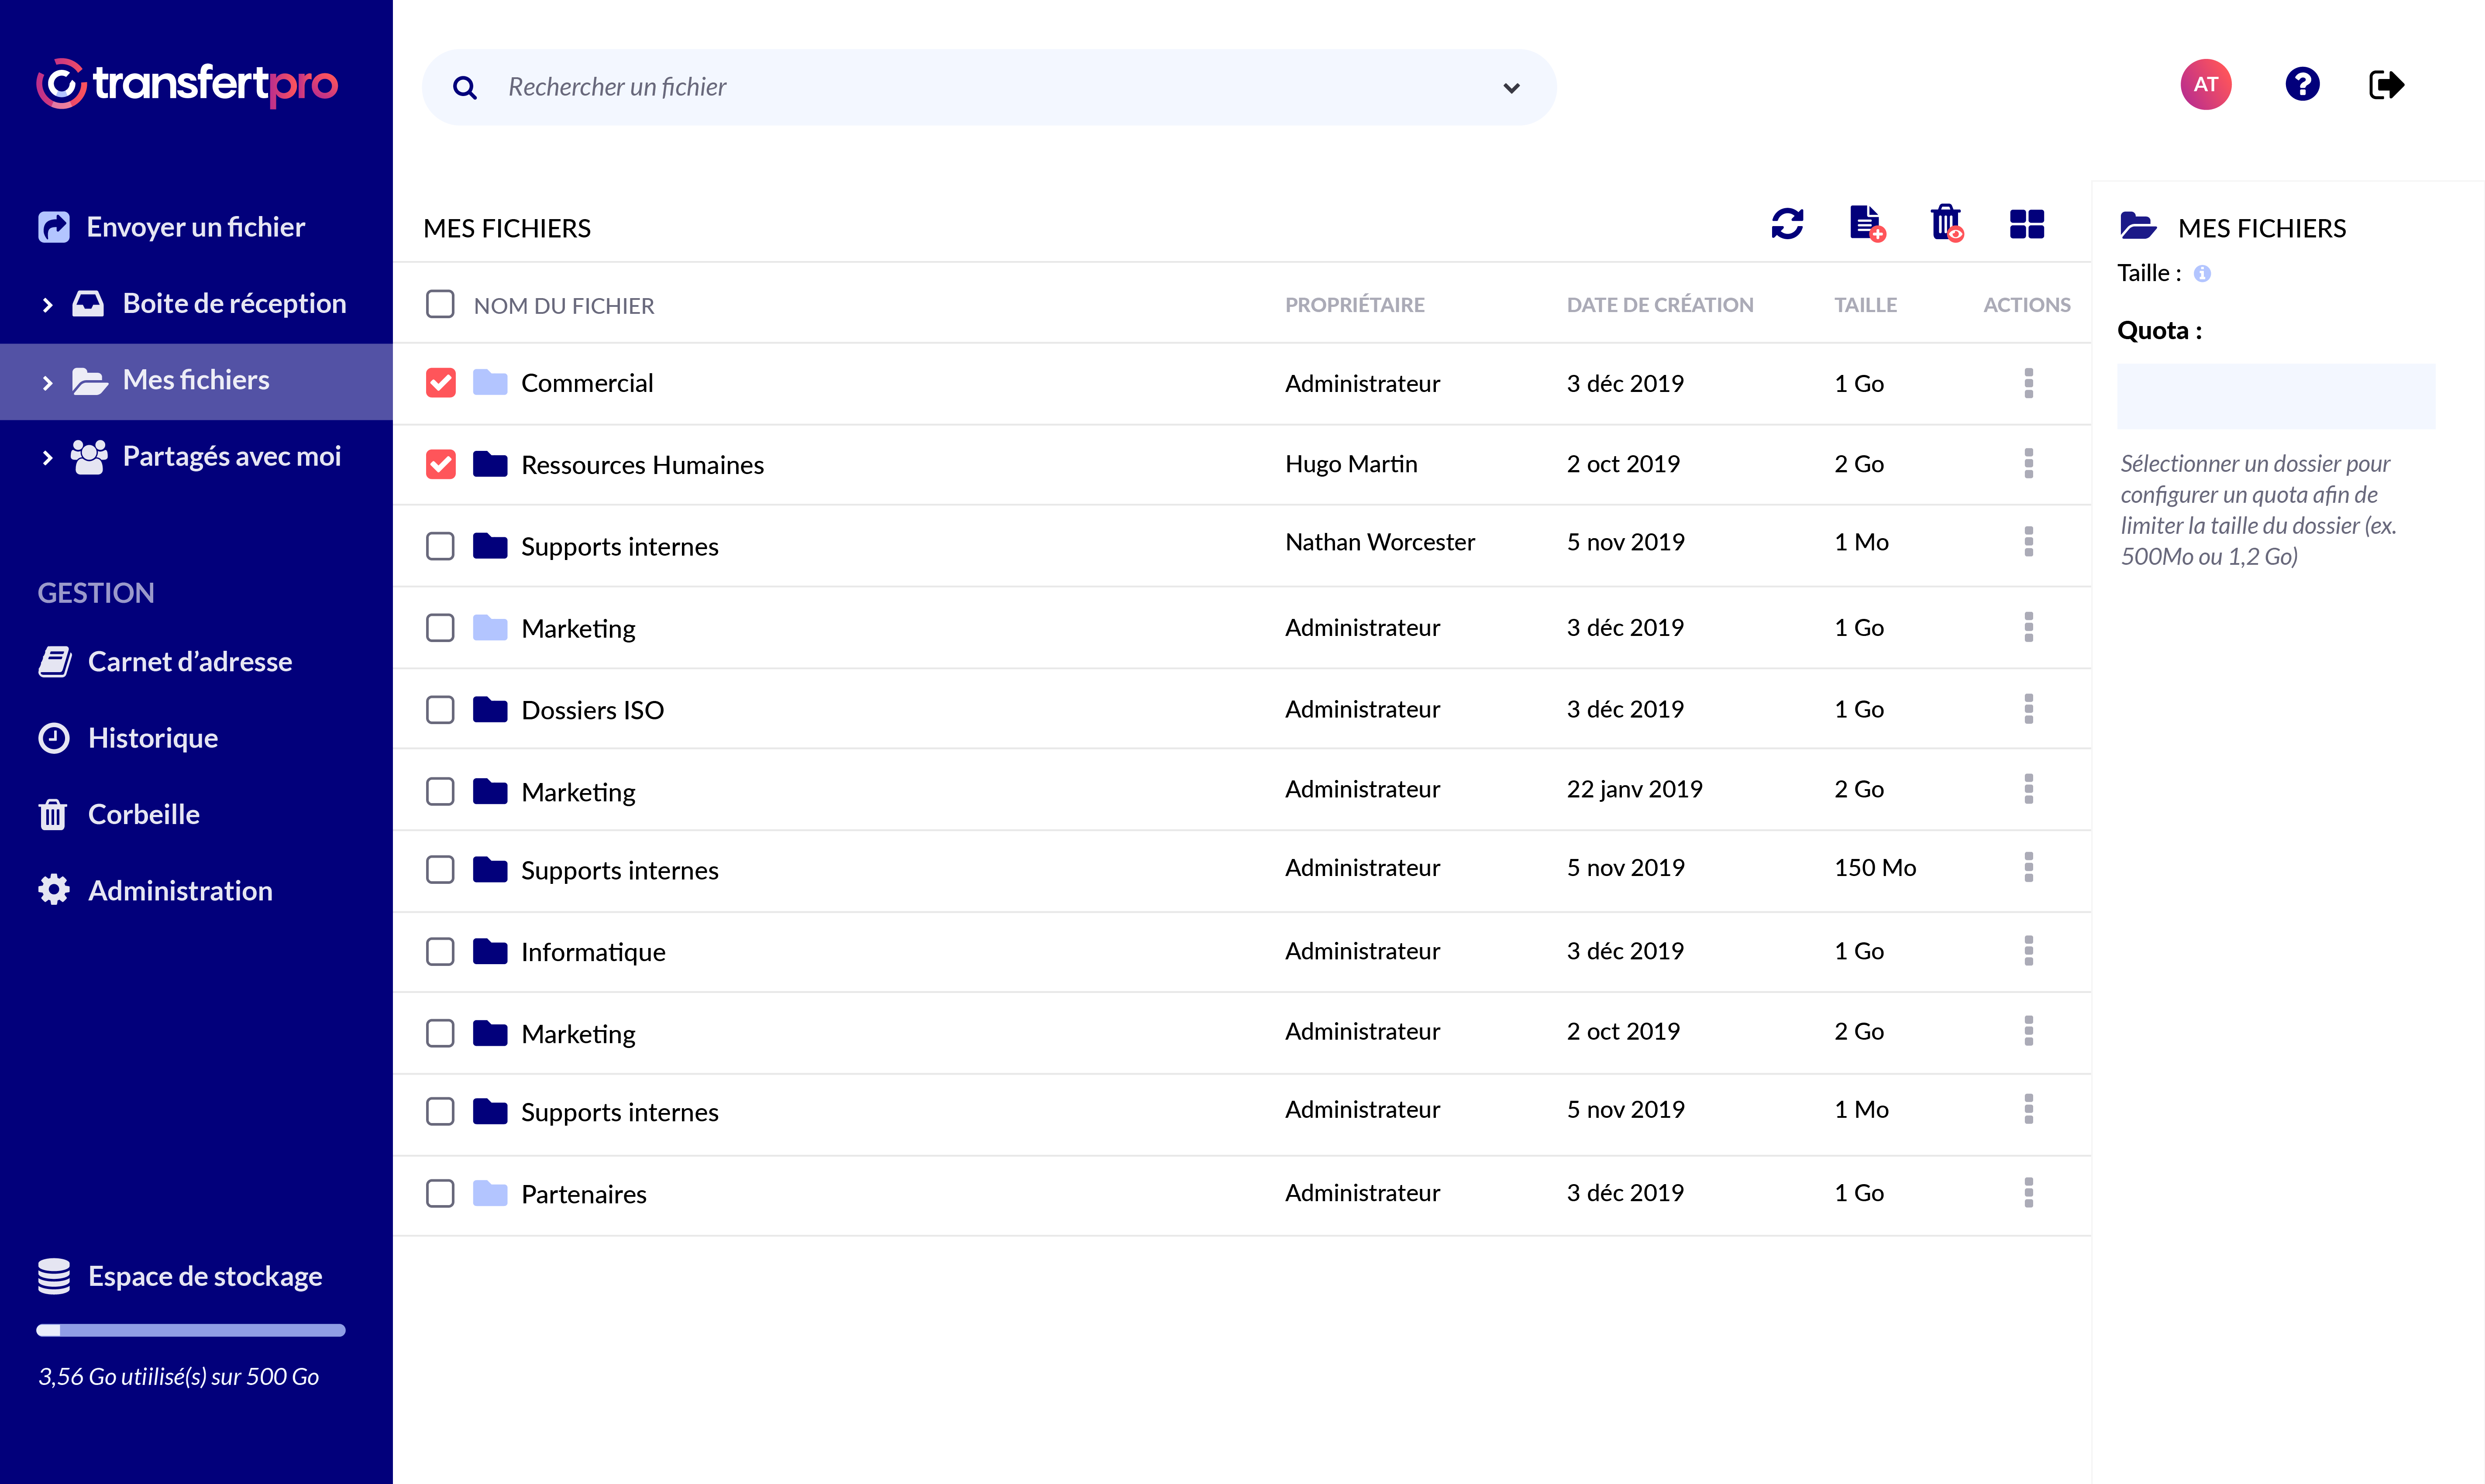Image resolution: width=2485 pixels, height=1484 pixels.
Task: Open Envoyer un fichier
Action: pyautogui.click(x=171, y=227)
